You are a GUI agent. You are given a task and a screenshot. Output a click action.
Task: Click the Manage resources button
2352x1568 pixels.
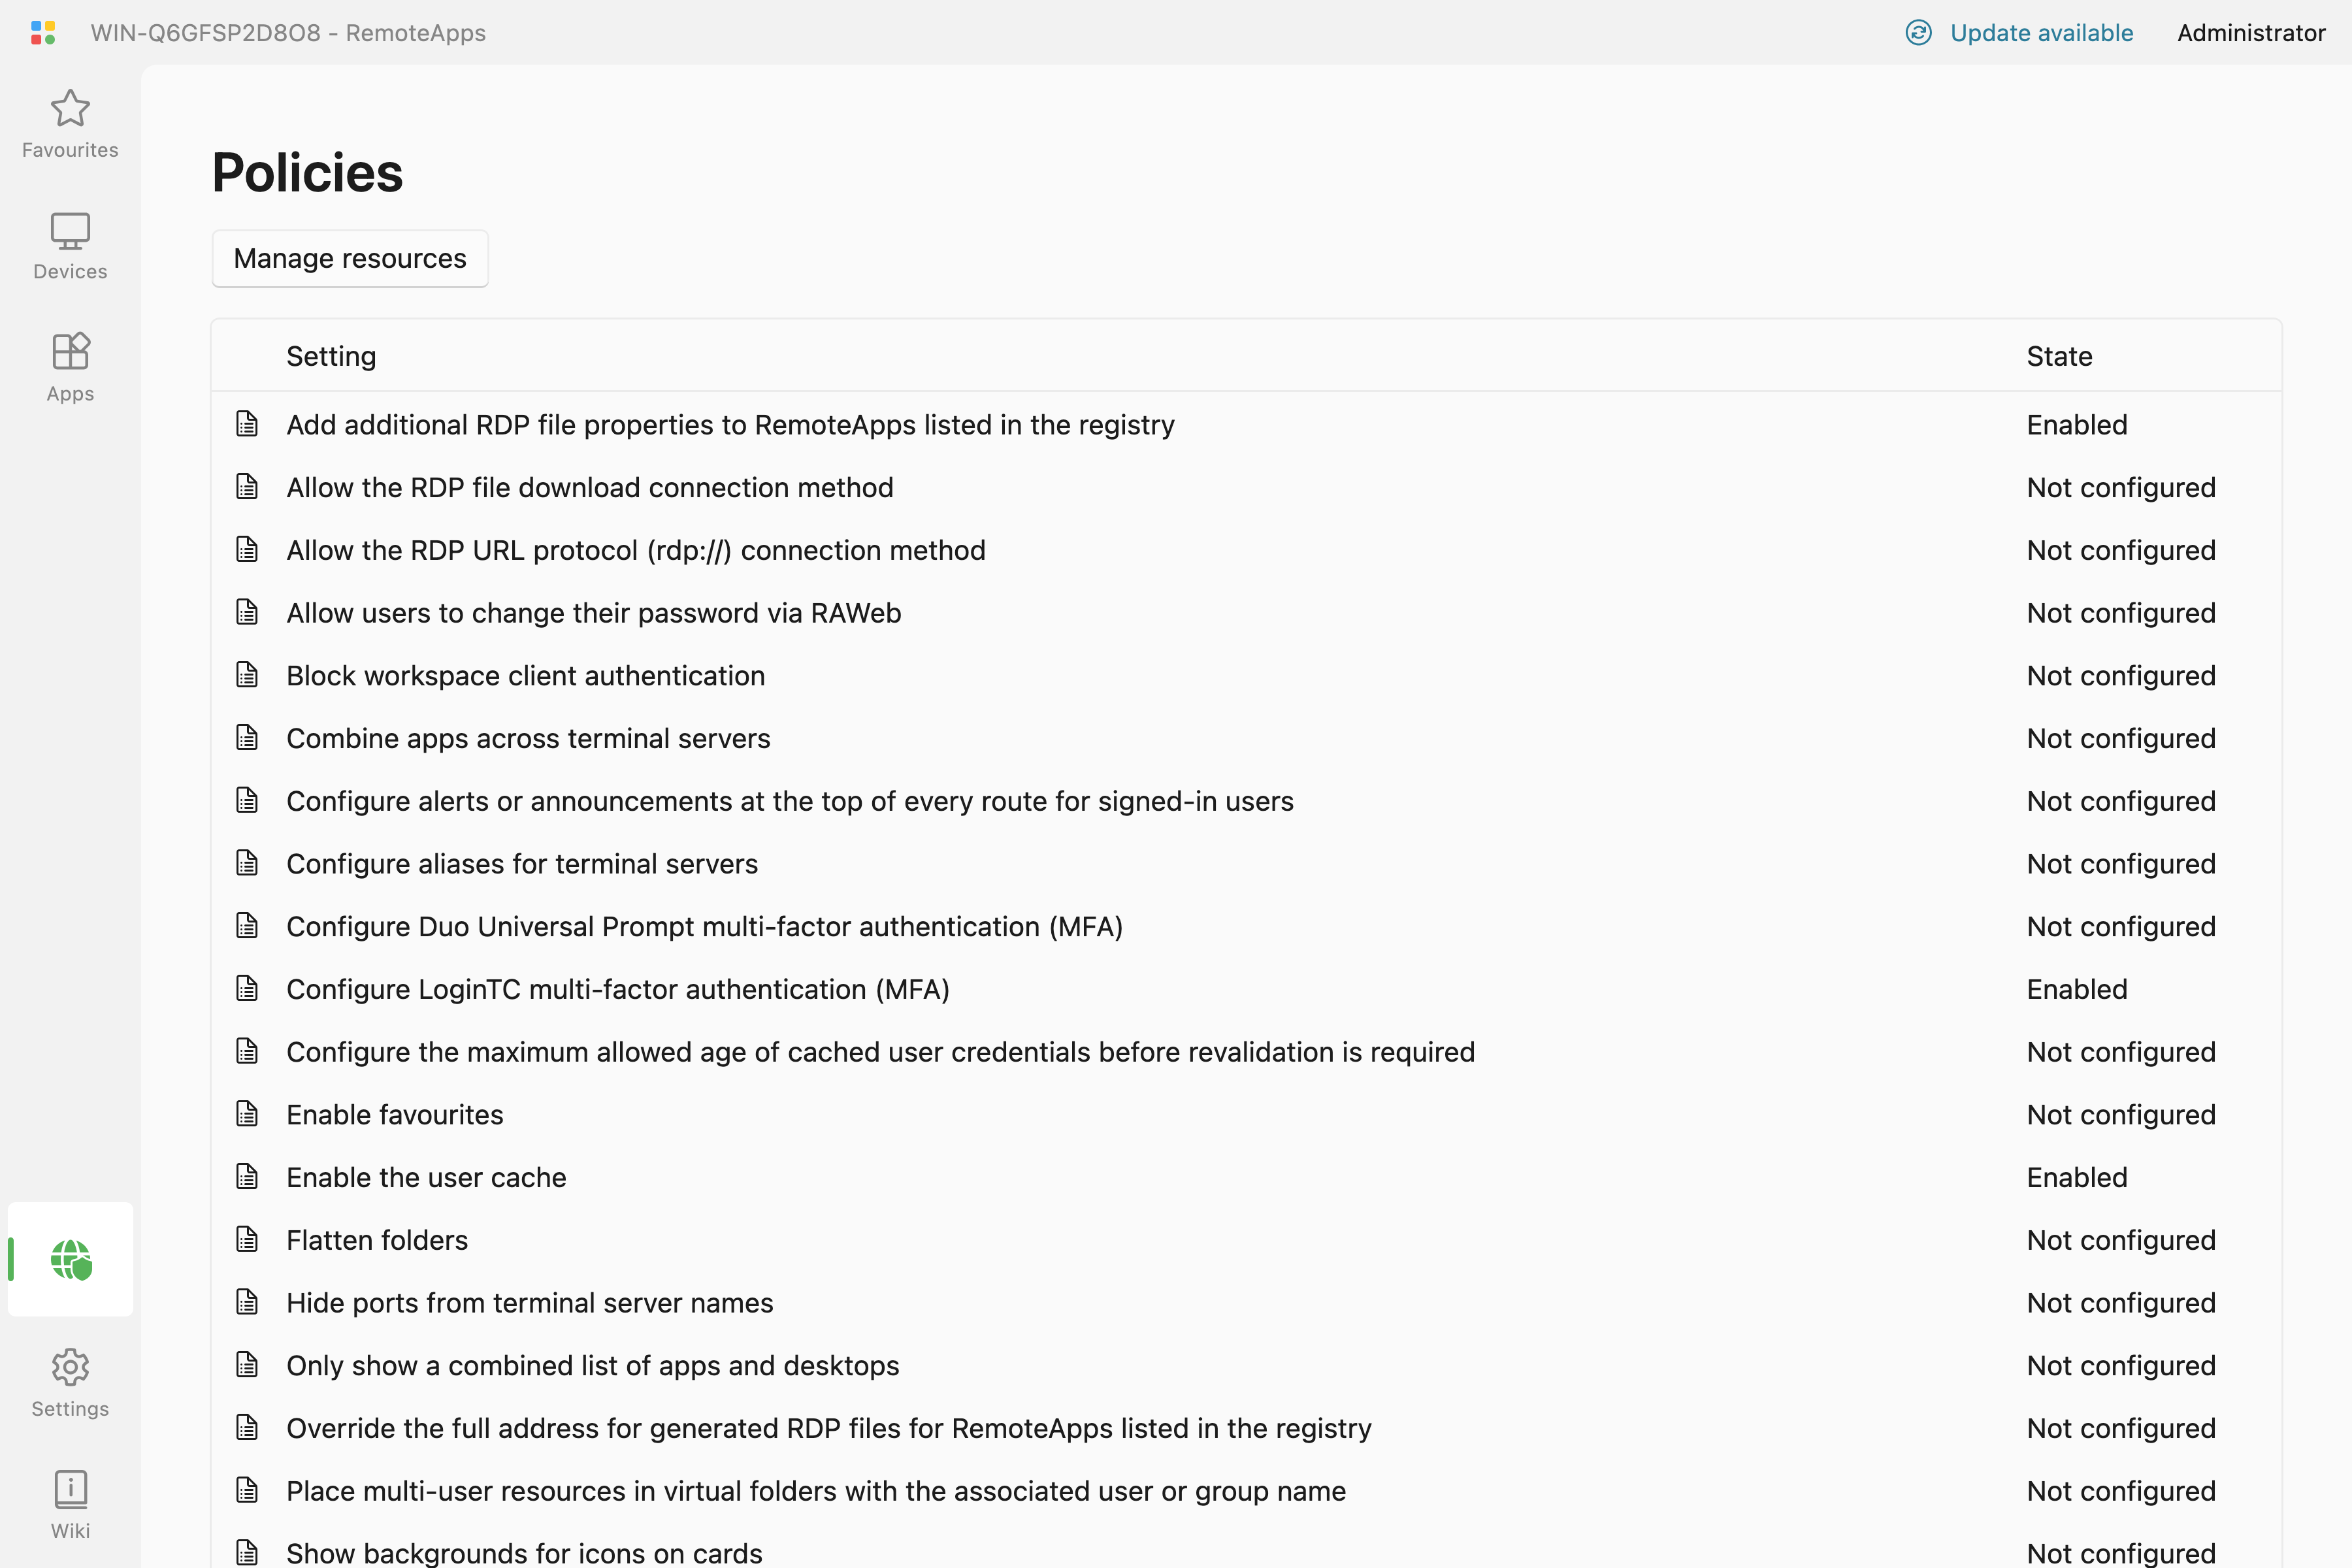pyautogui.click(x=350, y=258)
